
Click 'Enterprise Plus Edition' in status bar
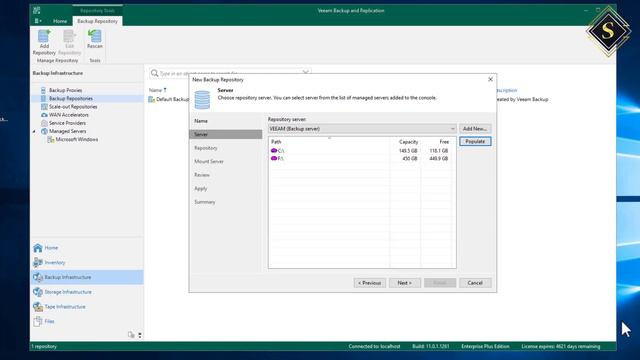click(485, 346)
